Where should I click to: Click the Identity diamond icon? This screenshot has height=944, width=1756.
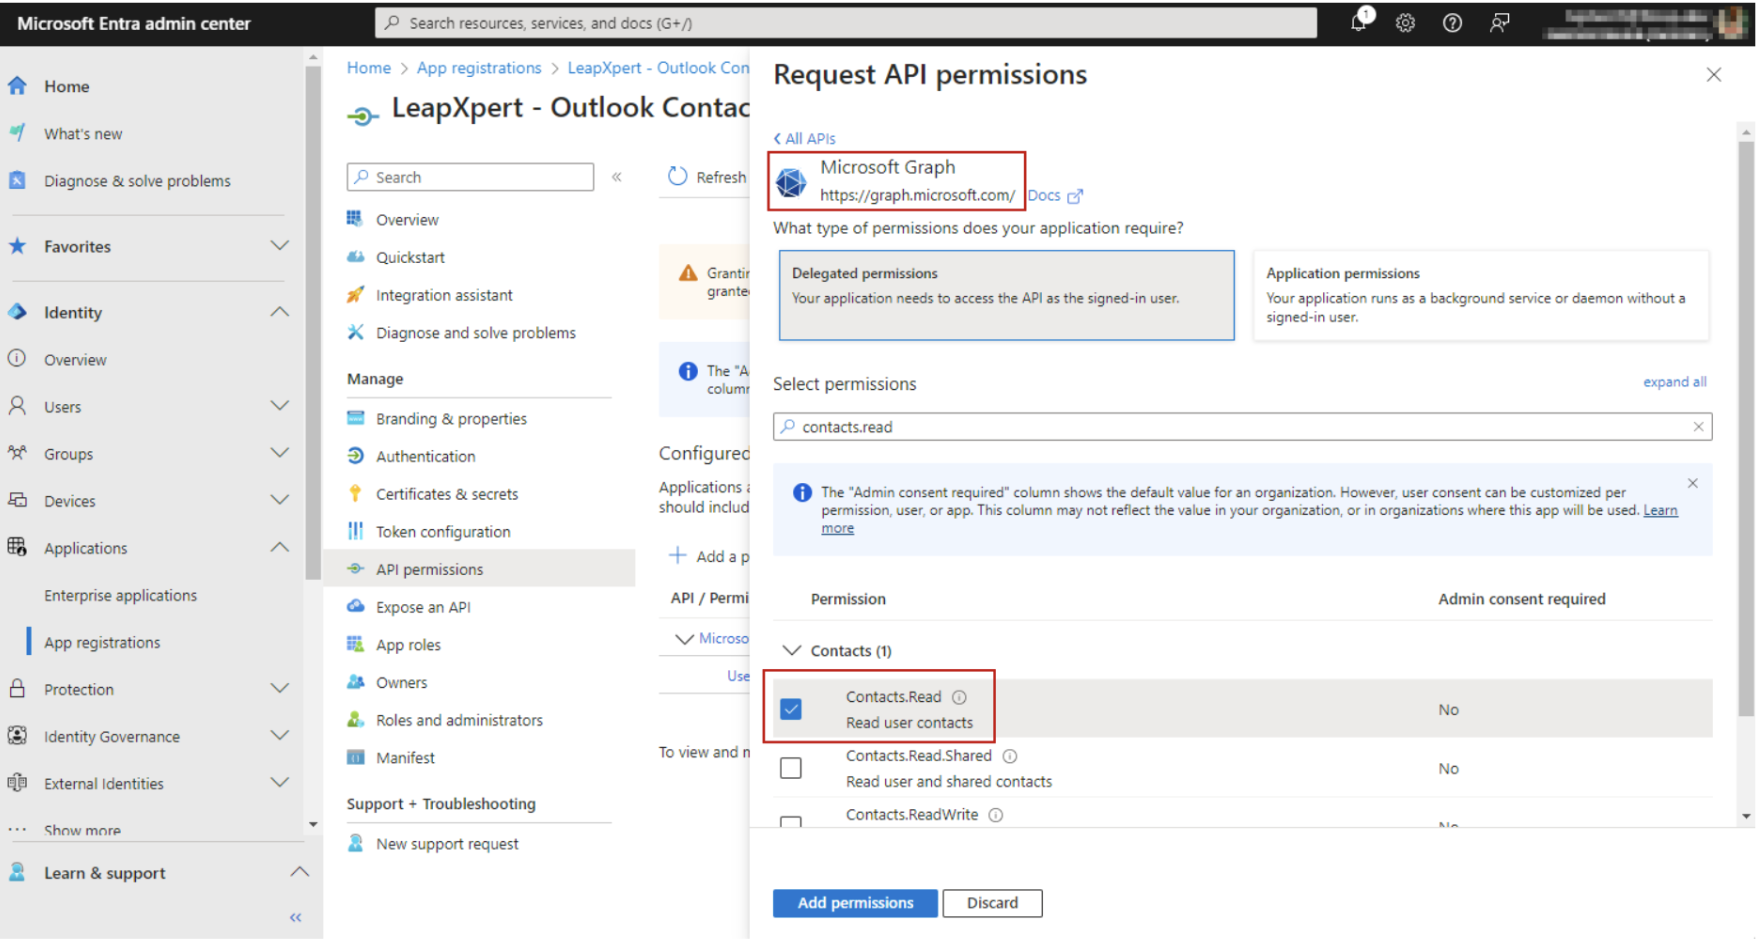(17, 312)
